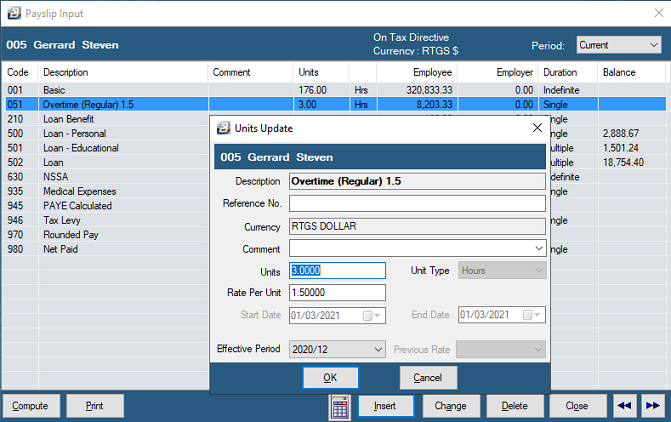Expand the Comment combo box
The width and height of the screenshot is (671, 422).
pos(539,249)
